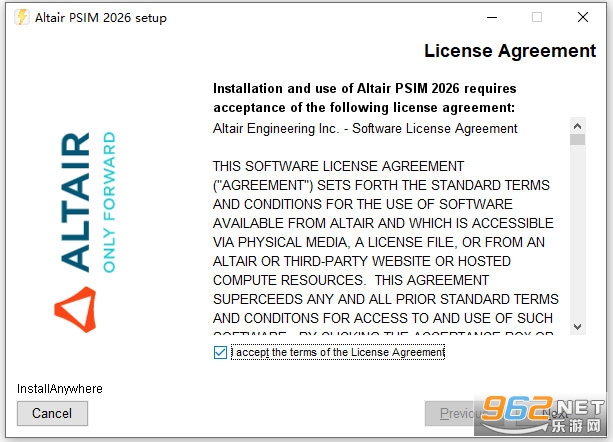Click the Cancel button
The image size is (613, 442).
coord(52,413)
